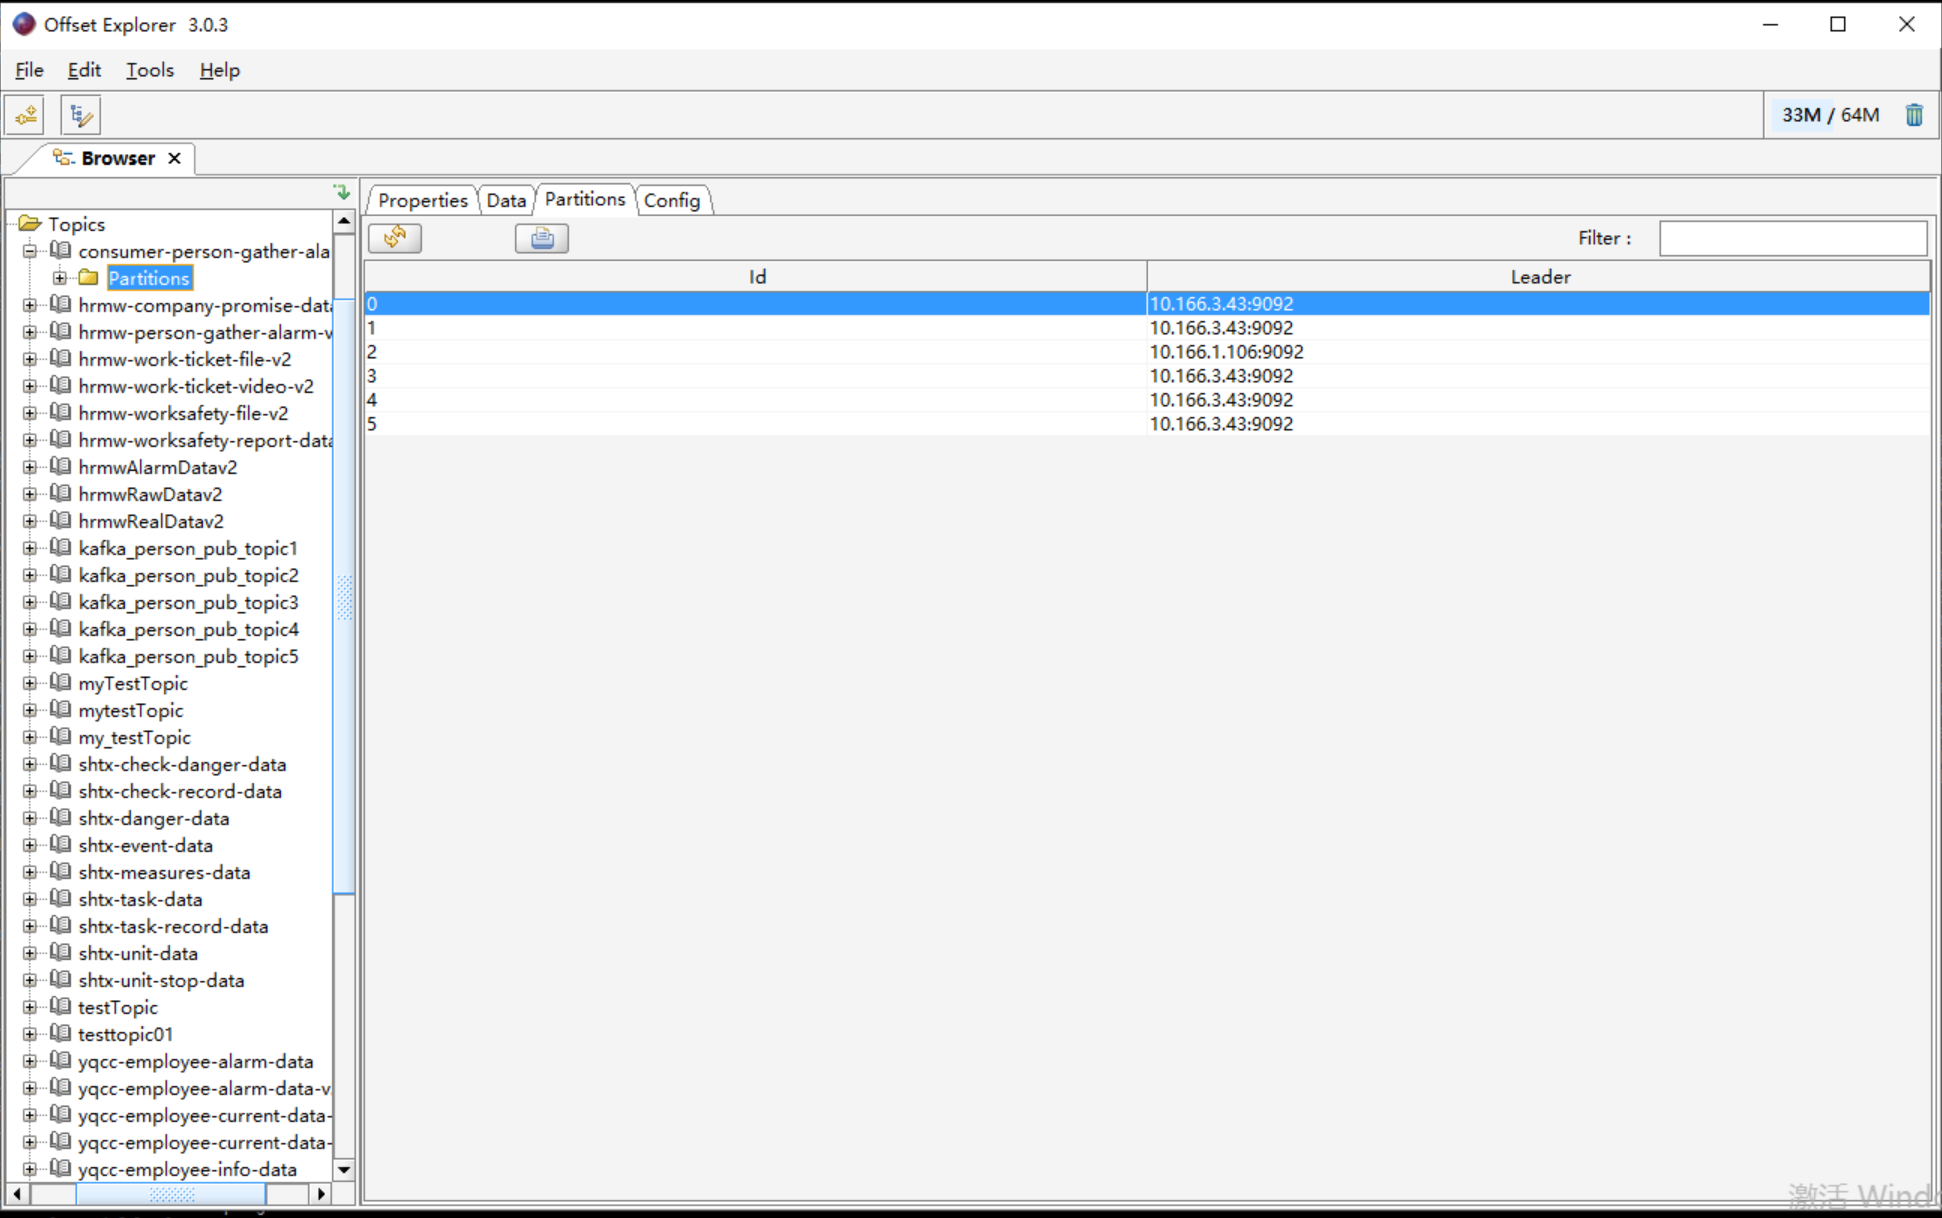Click the Leader column header

click(1539, 277)
